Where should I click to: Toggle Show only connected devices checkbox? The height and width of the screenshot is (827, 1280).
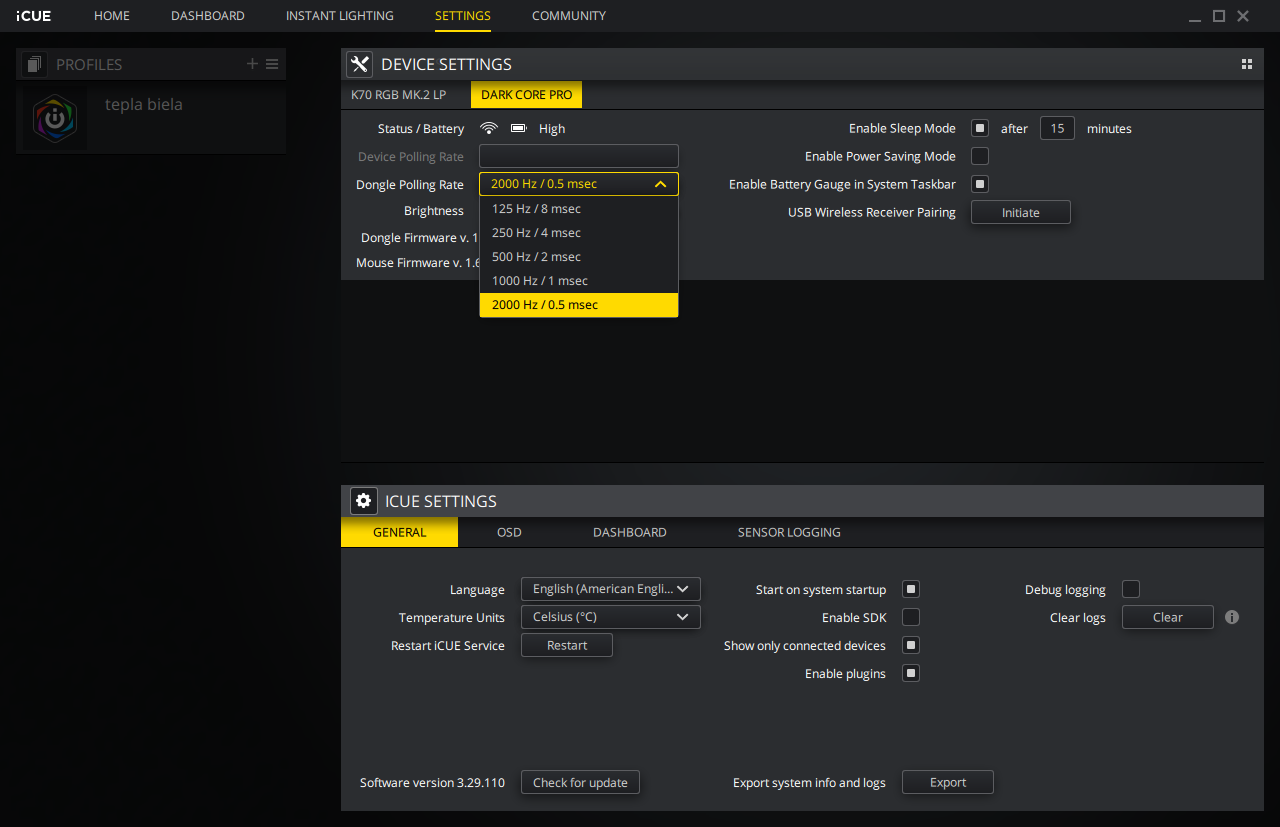(911, 645)
